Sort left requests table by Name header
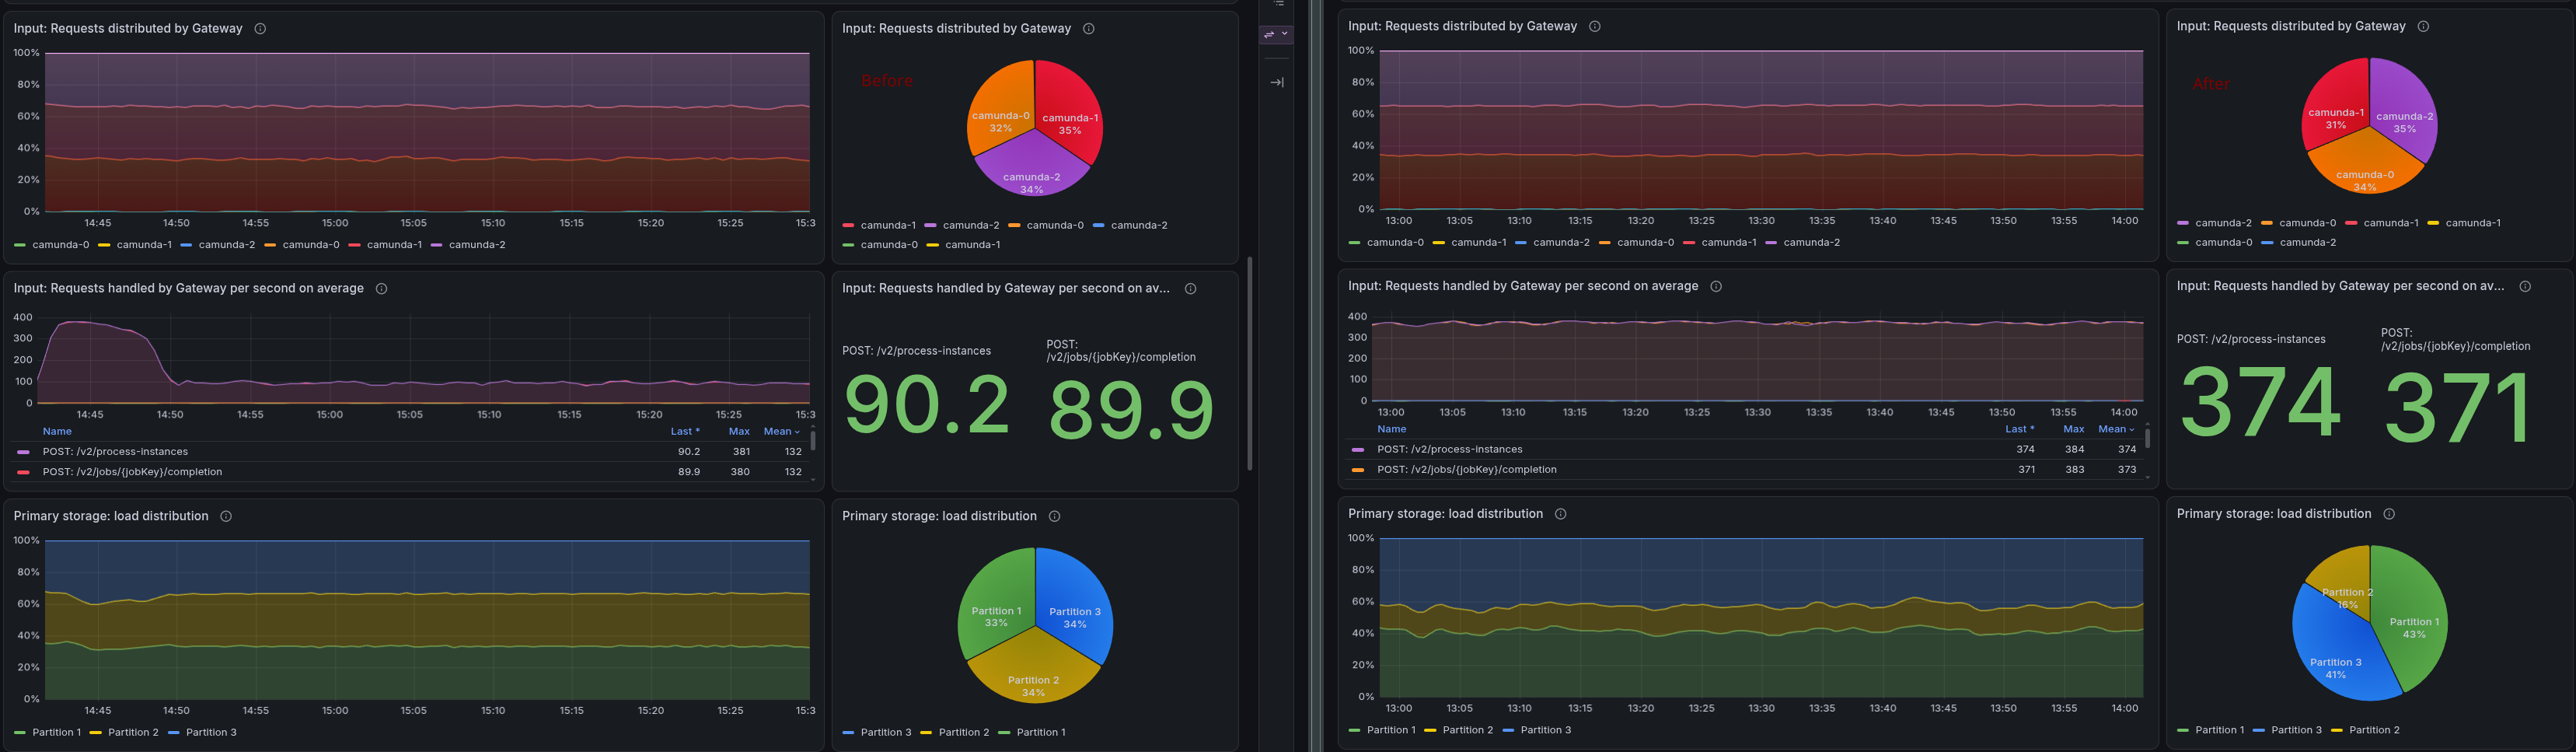Viewport: 2576px width, 752px height. (x=57, y=432)
